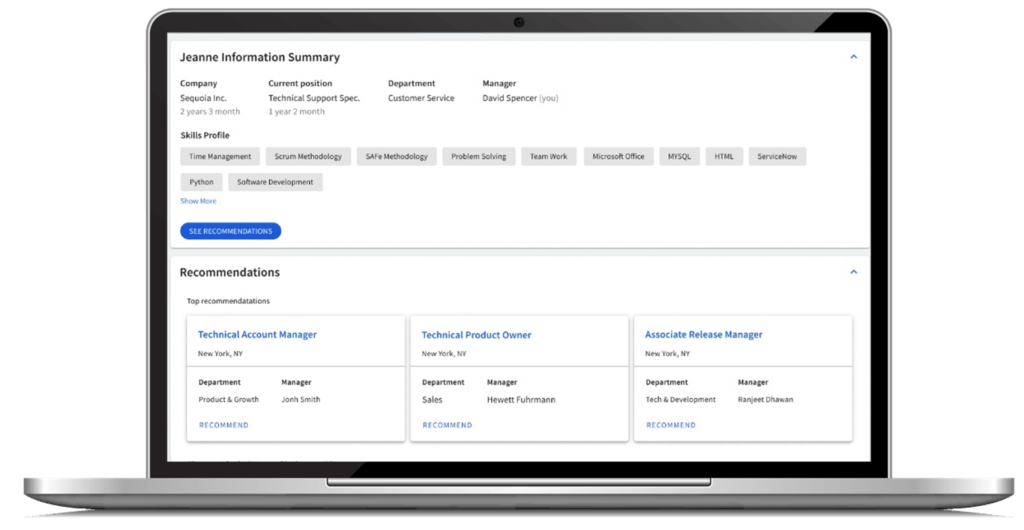The width and height of the screenshot is (1024, 530).
Task: Click the SEE RECOMMENDATIONS button
Action: (231, 231)
